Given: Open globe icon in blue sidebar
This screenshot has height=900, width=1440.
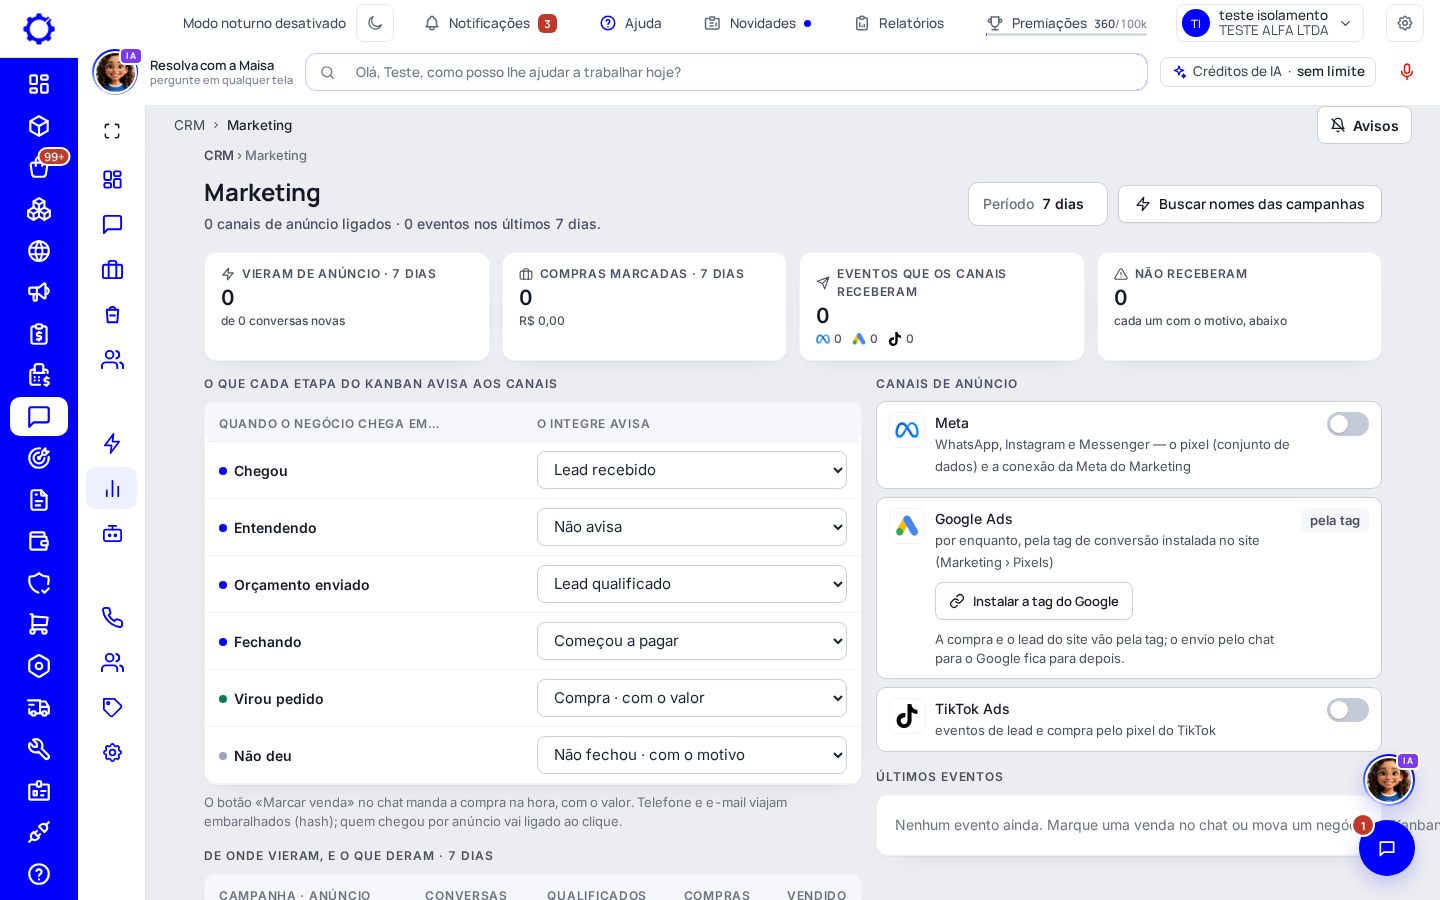Looking at the screenshot, I should click(x=39, y=251).
